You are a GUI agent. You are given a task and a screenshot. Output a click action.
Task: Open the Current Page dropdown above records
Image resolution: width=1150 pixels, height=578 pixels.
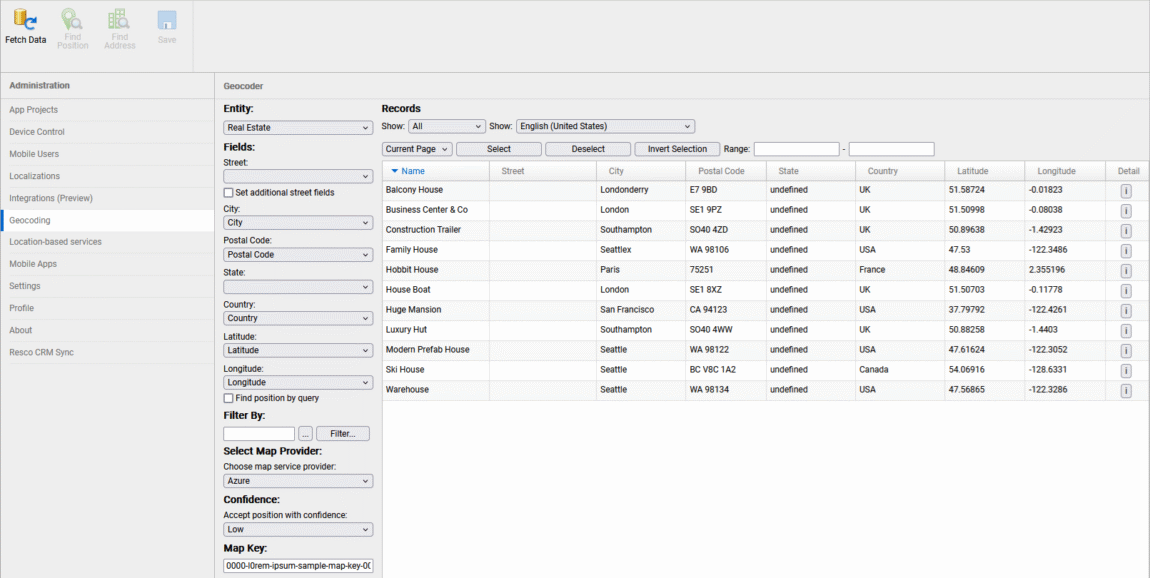click(414, 148)
